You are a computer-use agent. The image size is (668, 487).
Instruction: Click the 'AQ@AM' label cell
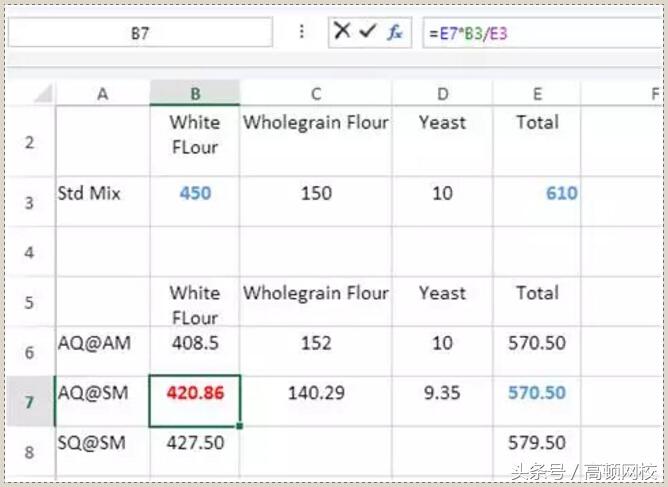click(103, 352)
